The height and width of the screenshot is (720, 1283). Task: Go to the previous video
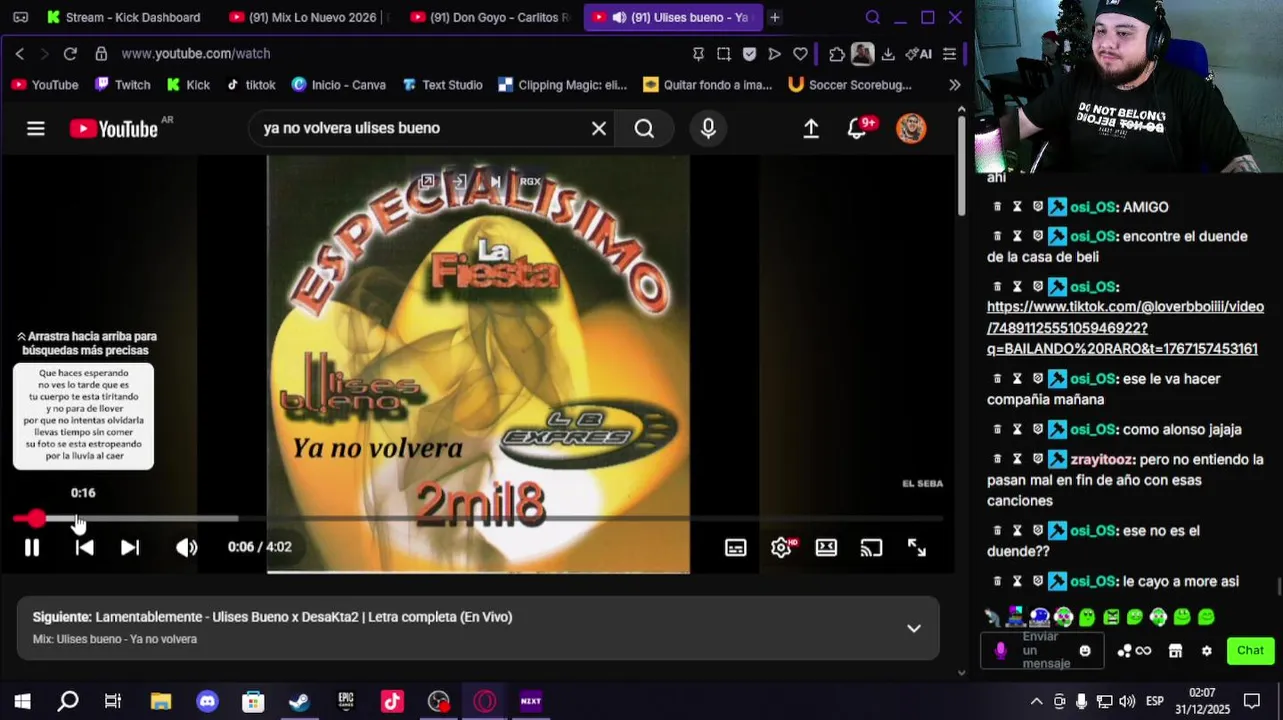tap(85, 547)
